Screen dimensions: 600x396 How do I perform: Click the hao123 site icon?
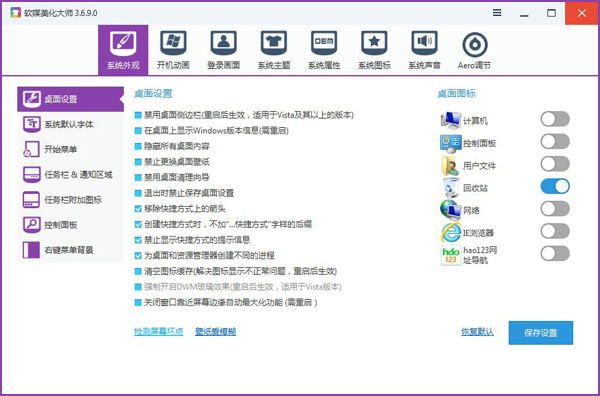click(x=450, y=255)
